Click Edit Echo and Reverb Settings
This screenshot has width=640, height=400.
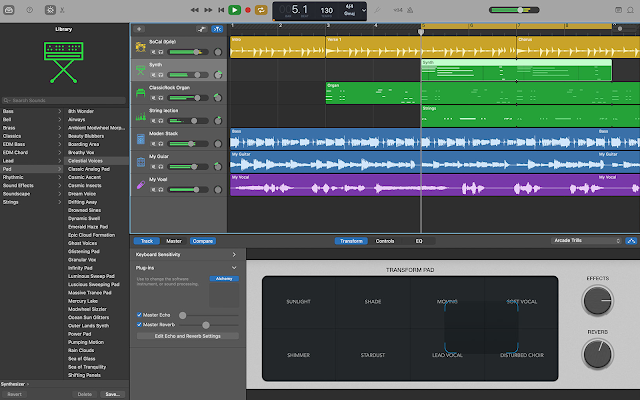188,336
